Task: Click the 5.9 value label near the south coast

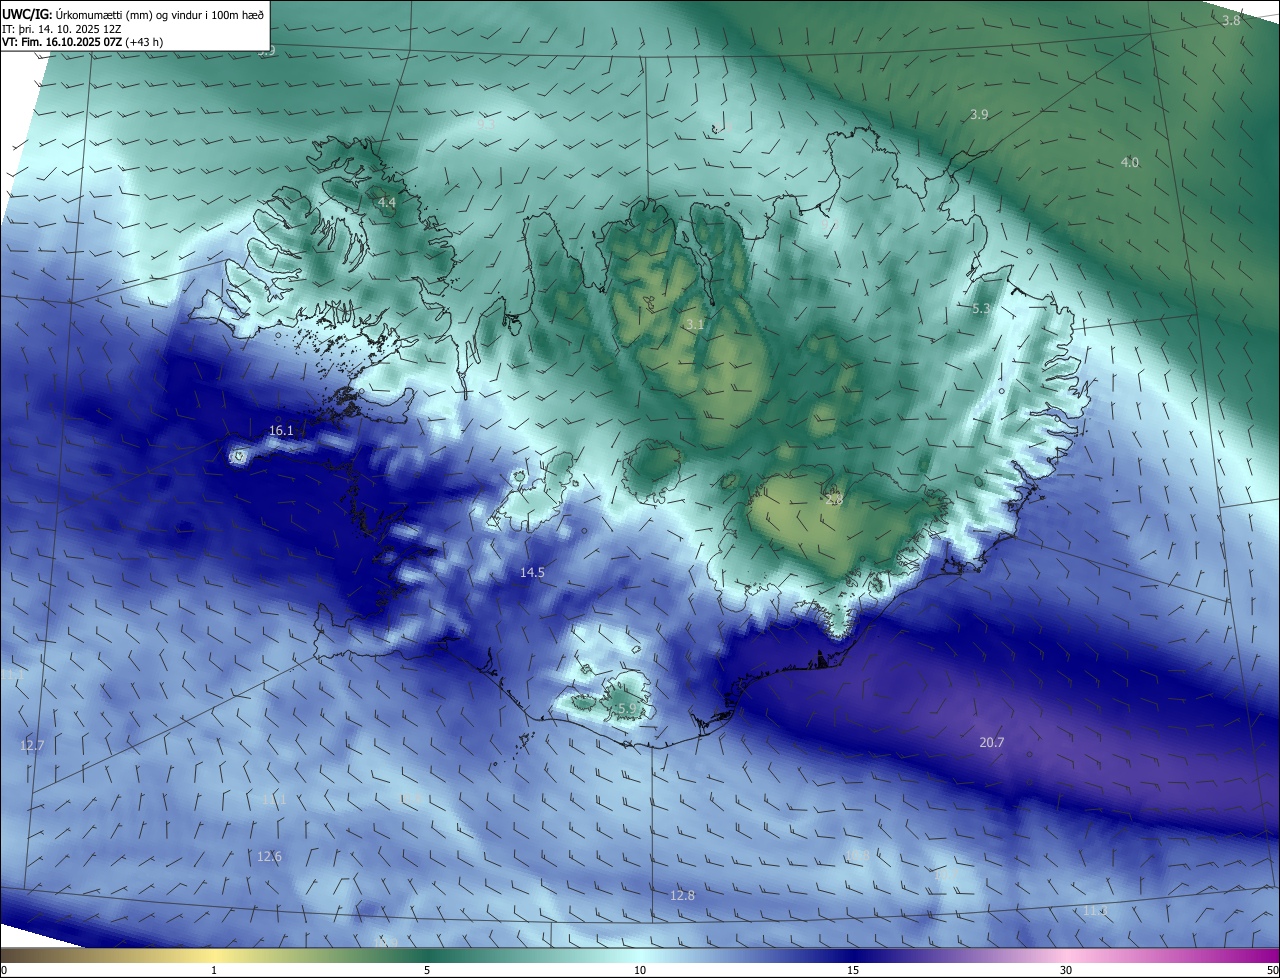Action: point(627,708)
